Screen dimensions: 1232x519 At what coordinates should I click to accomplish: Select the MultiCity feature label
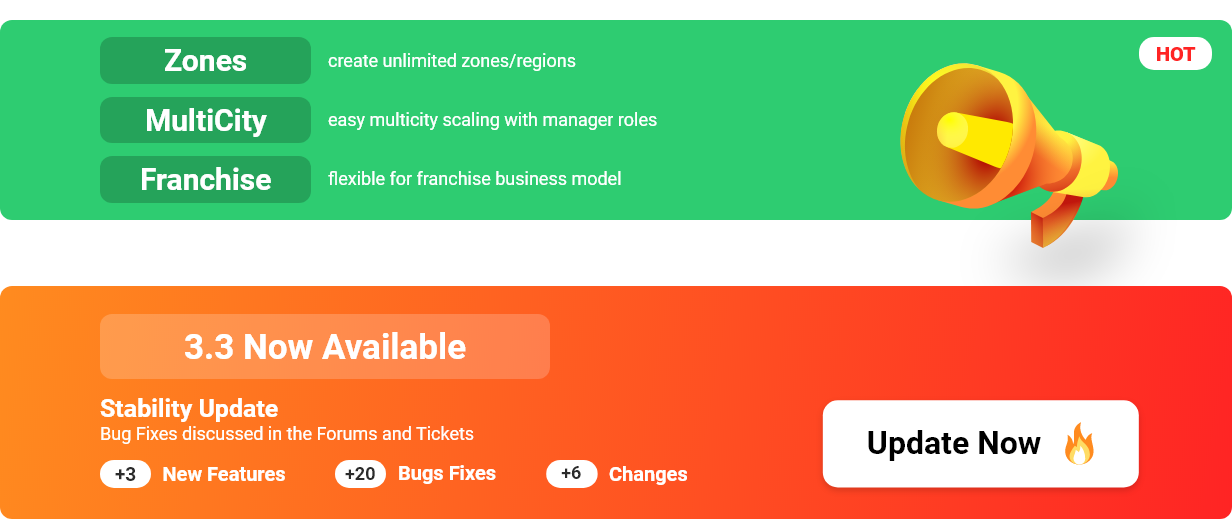205,120
